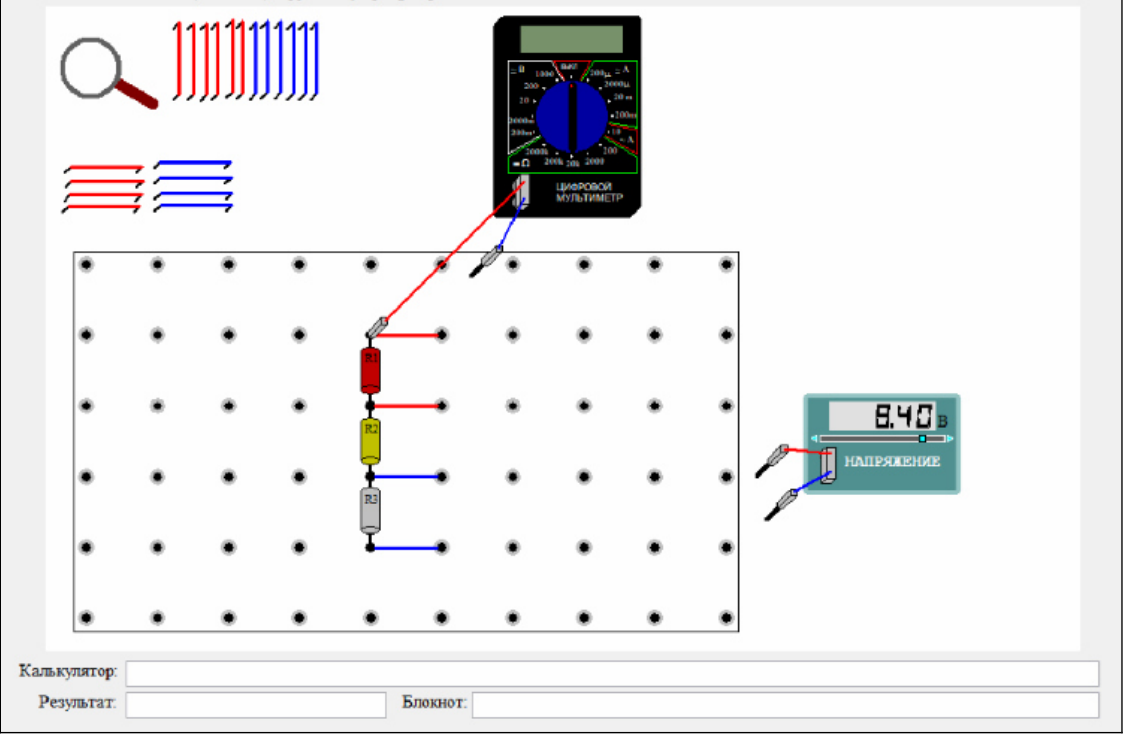Viewport: 1123px width, 734px height.
Task: Grab the multimeter's blue probe tip
Action: [486, 261]
